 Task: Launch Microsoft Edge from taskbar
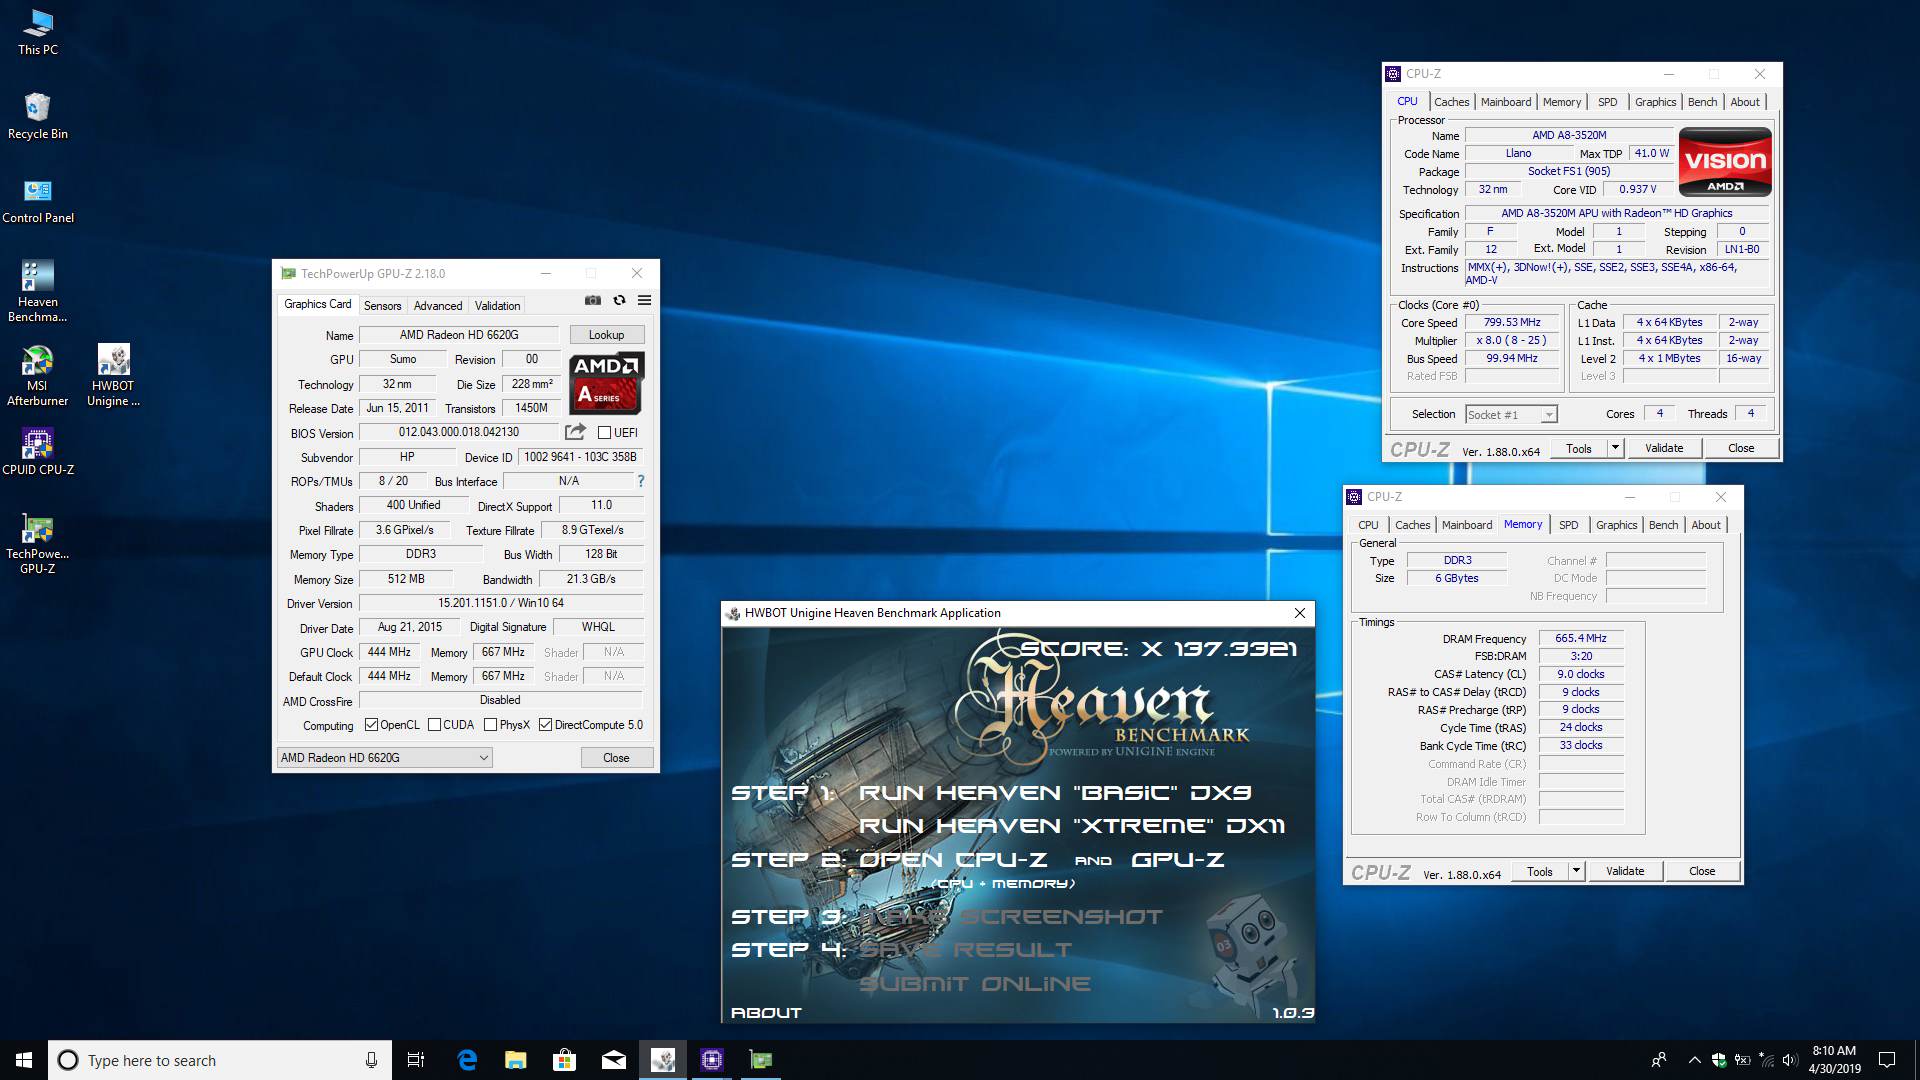click(x=467, y=1060)
